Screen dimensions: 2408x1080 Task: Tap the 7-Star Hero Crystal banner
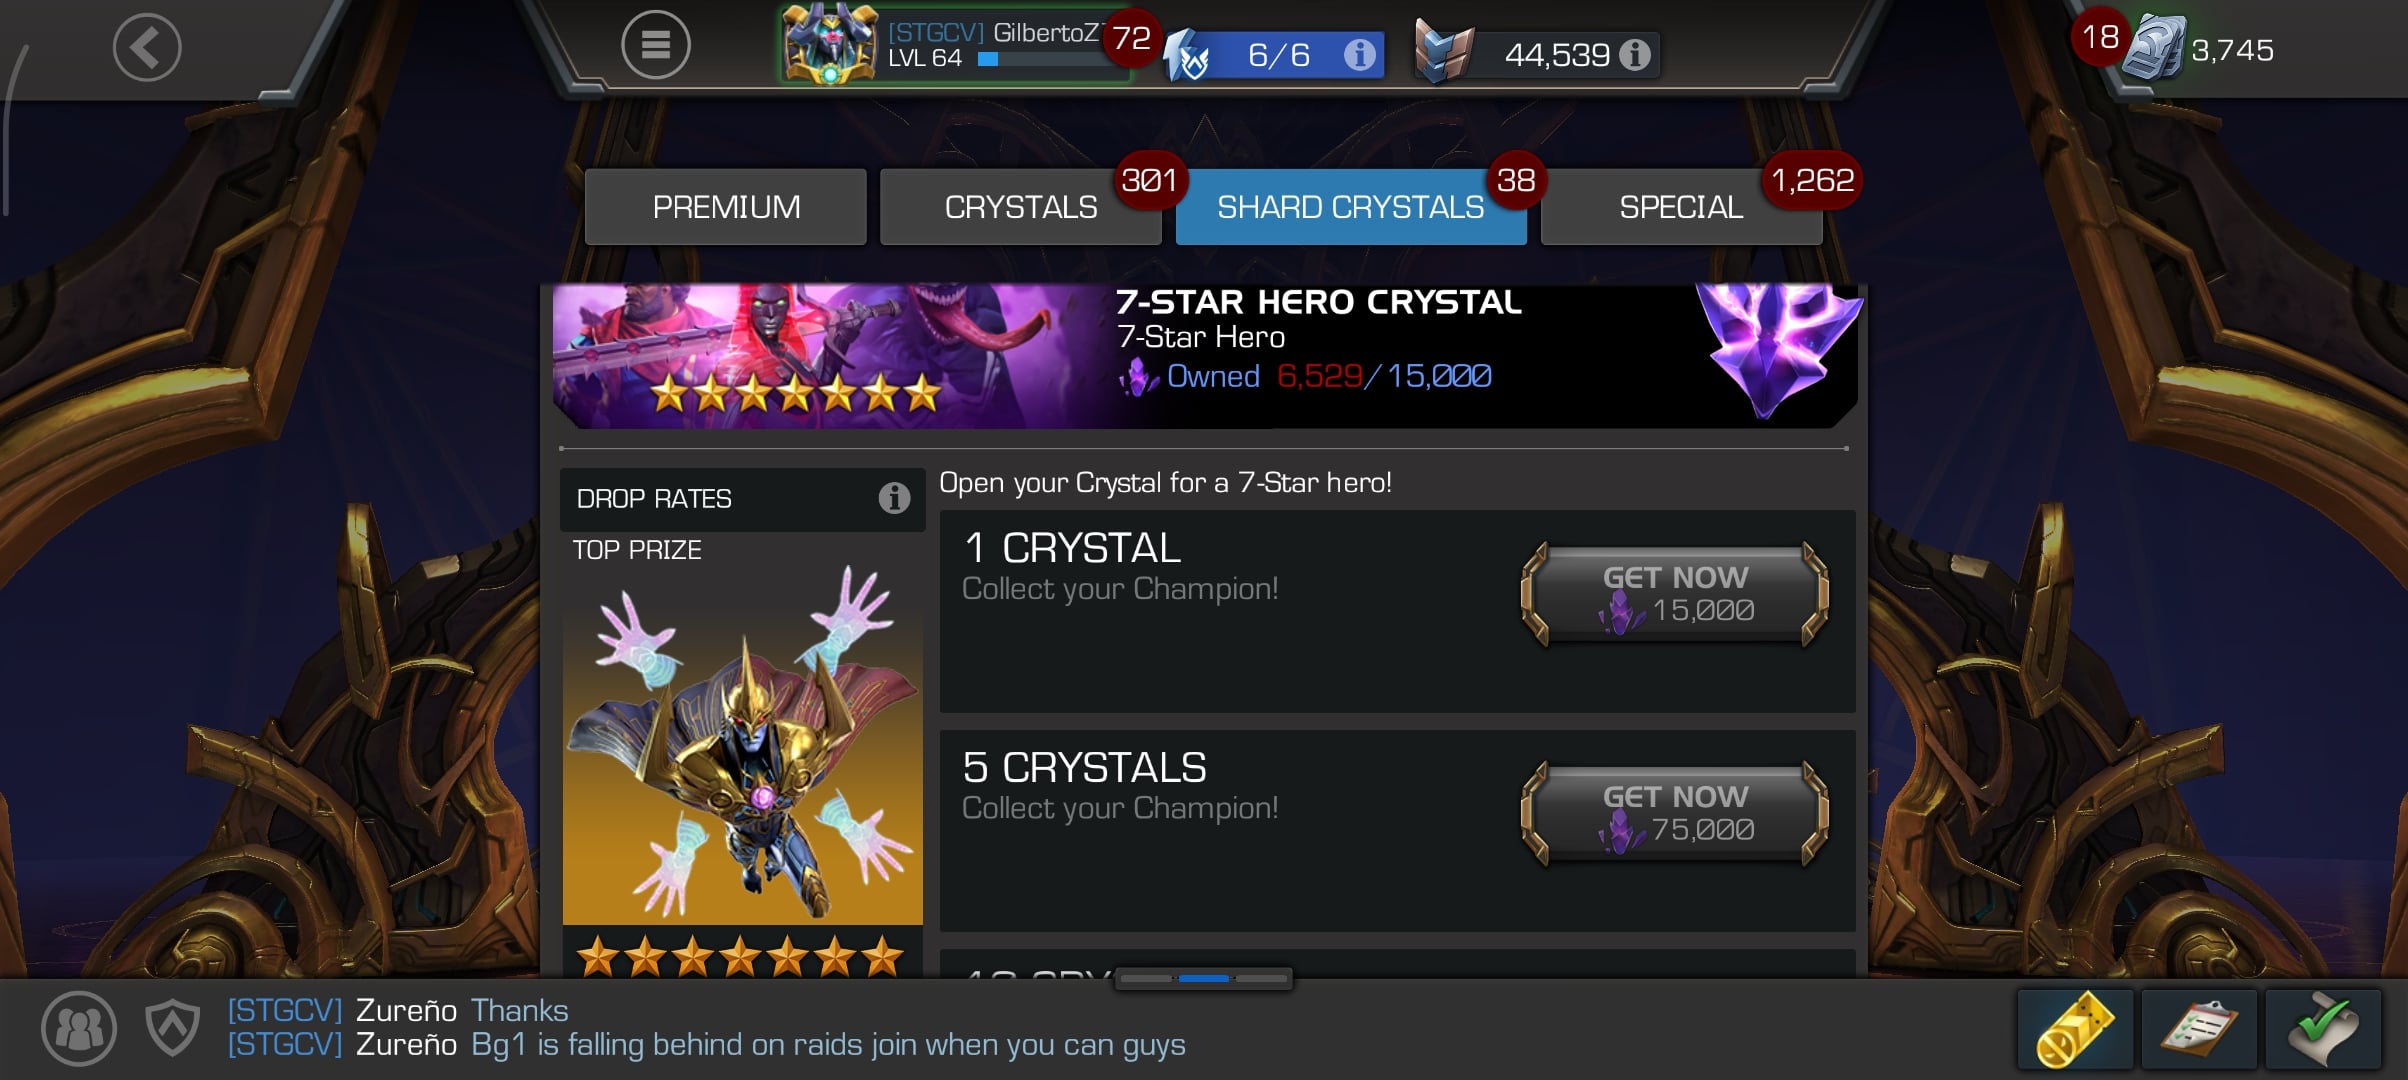tap(1205, 356)
